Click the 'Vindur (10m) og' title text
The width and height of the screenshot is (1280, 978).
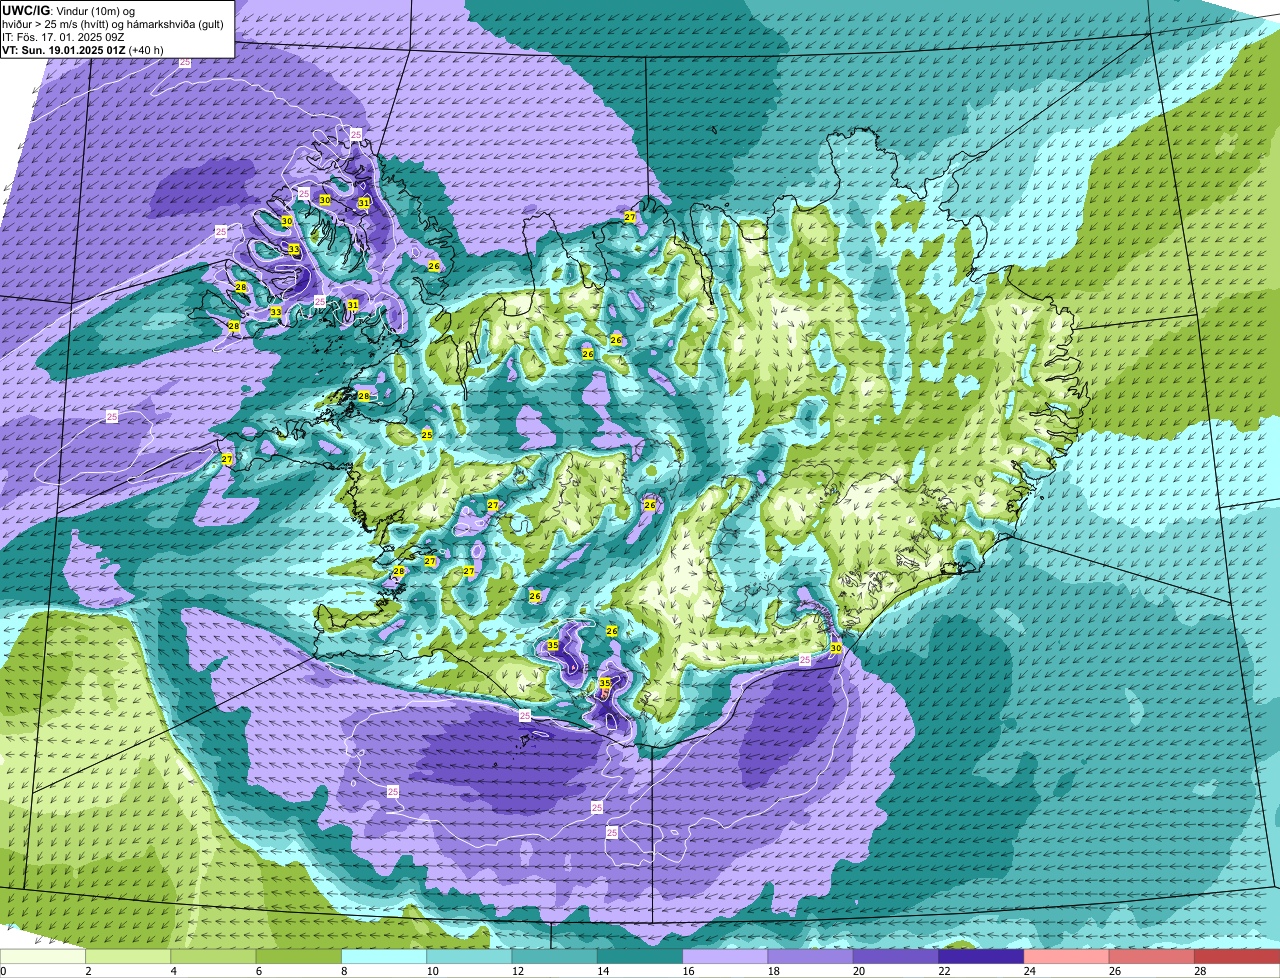pos(97,10)
